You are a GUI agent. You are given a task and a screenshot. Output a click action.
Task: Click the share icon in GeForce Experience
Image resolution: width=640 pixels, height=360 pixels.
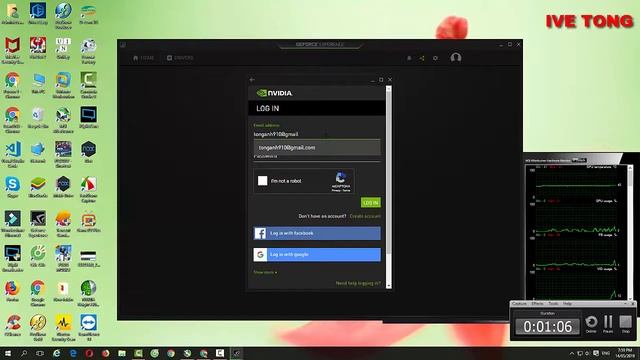tap(422, 58)
